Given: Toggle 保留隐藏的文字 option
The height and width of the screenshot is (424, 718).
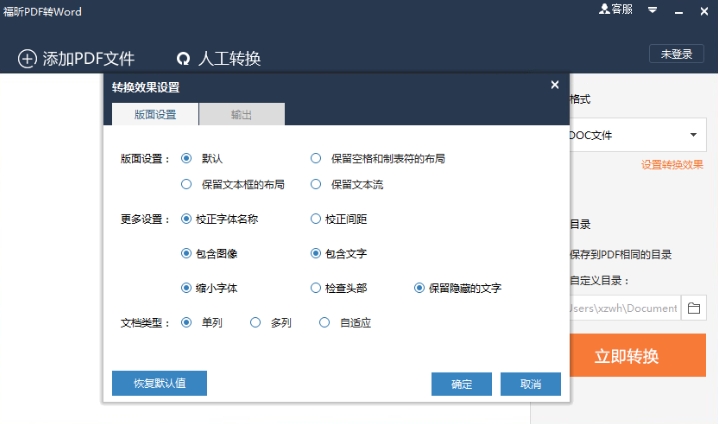Looking at the screenshot, I should pos(419,288).
